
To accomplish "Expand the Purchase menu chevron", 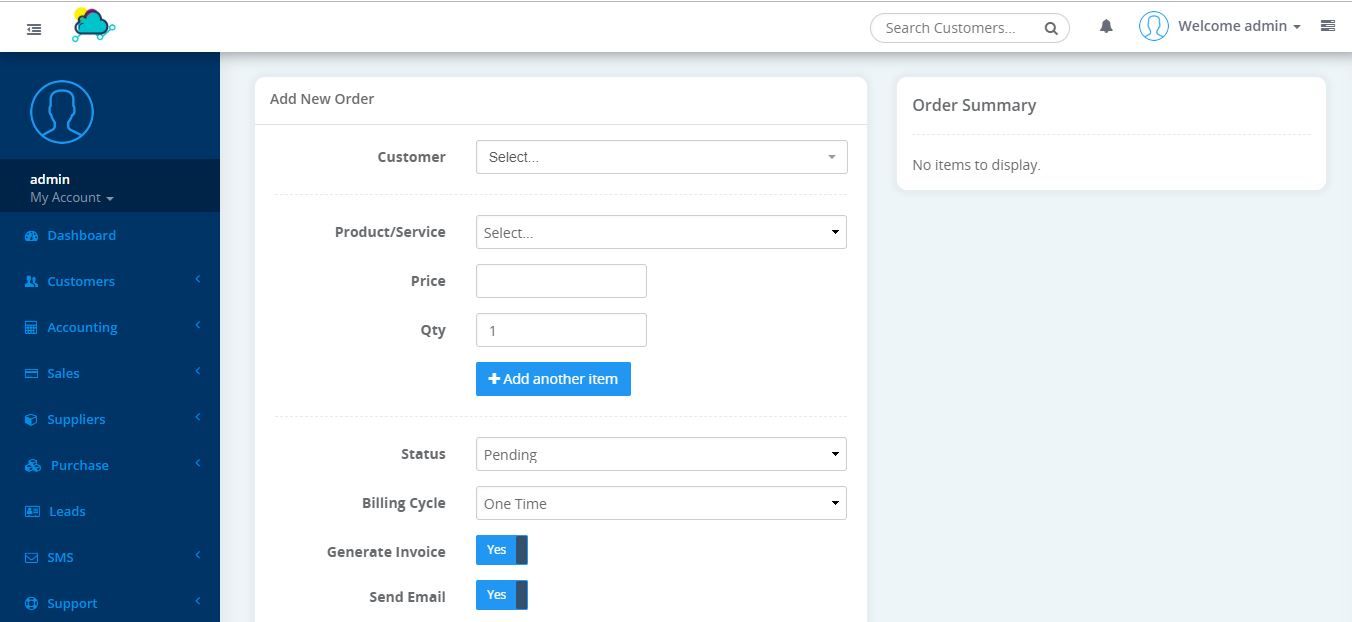I will [x=198, y=463].
